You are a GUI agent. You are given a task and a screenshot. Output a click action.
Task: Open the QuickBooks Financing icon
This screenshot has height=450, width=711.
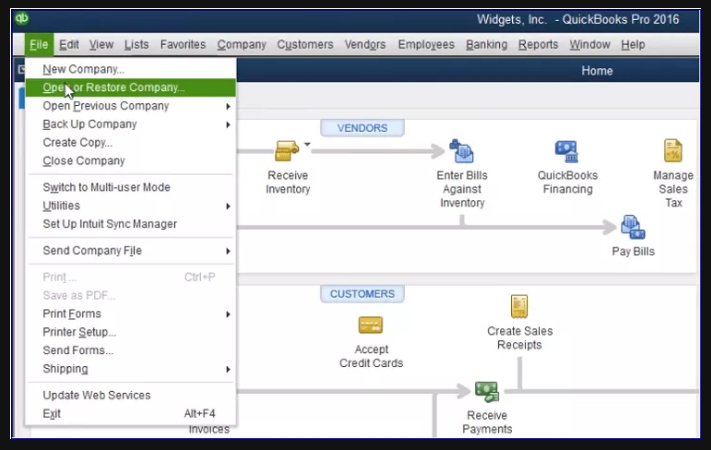(x=566, y=151)
